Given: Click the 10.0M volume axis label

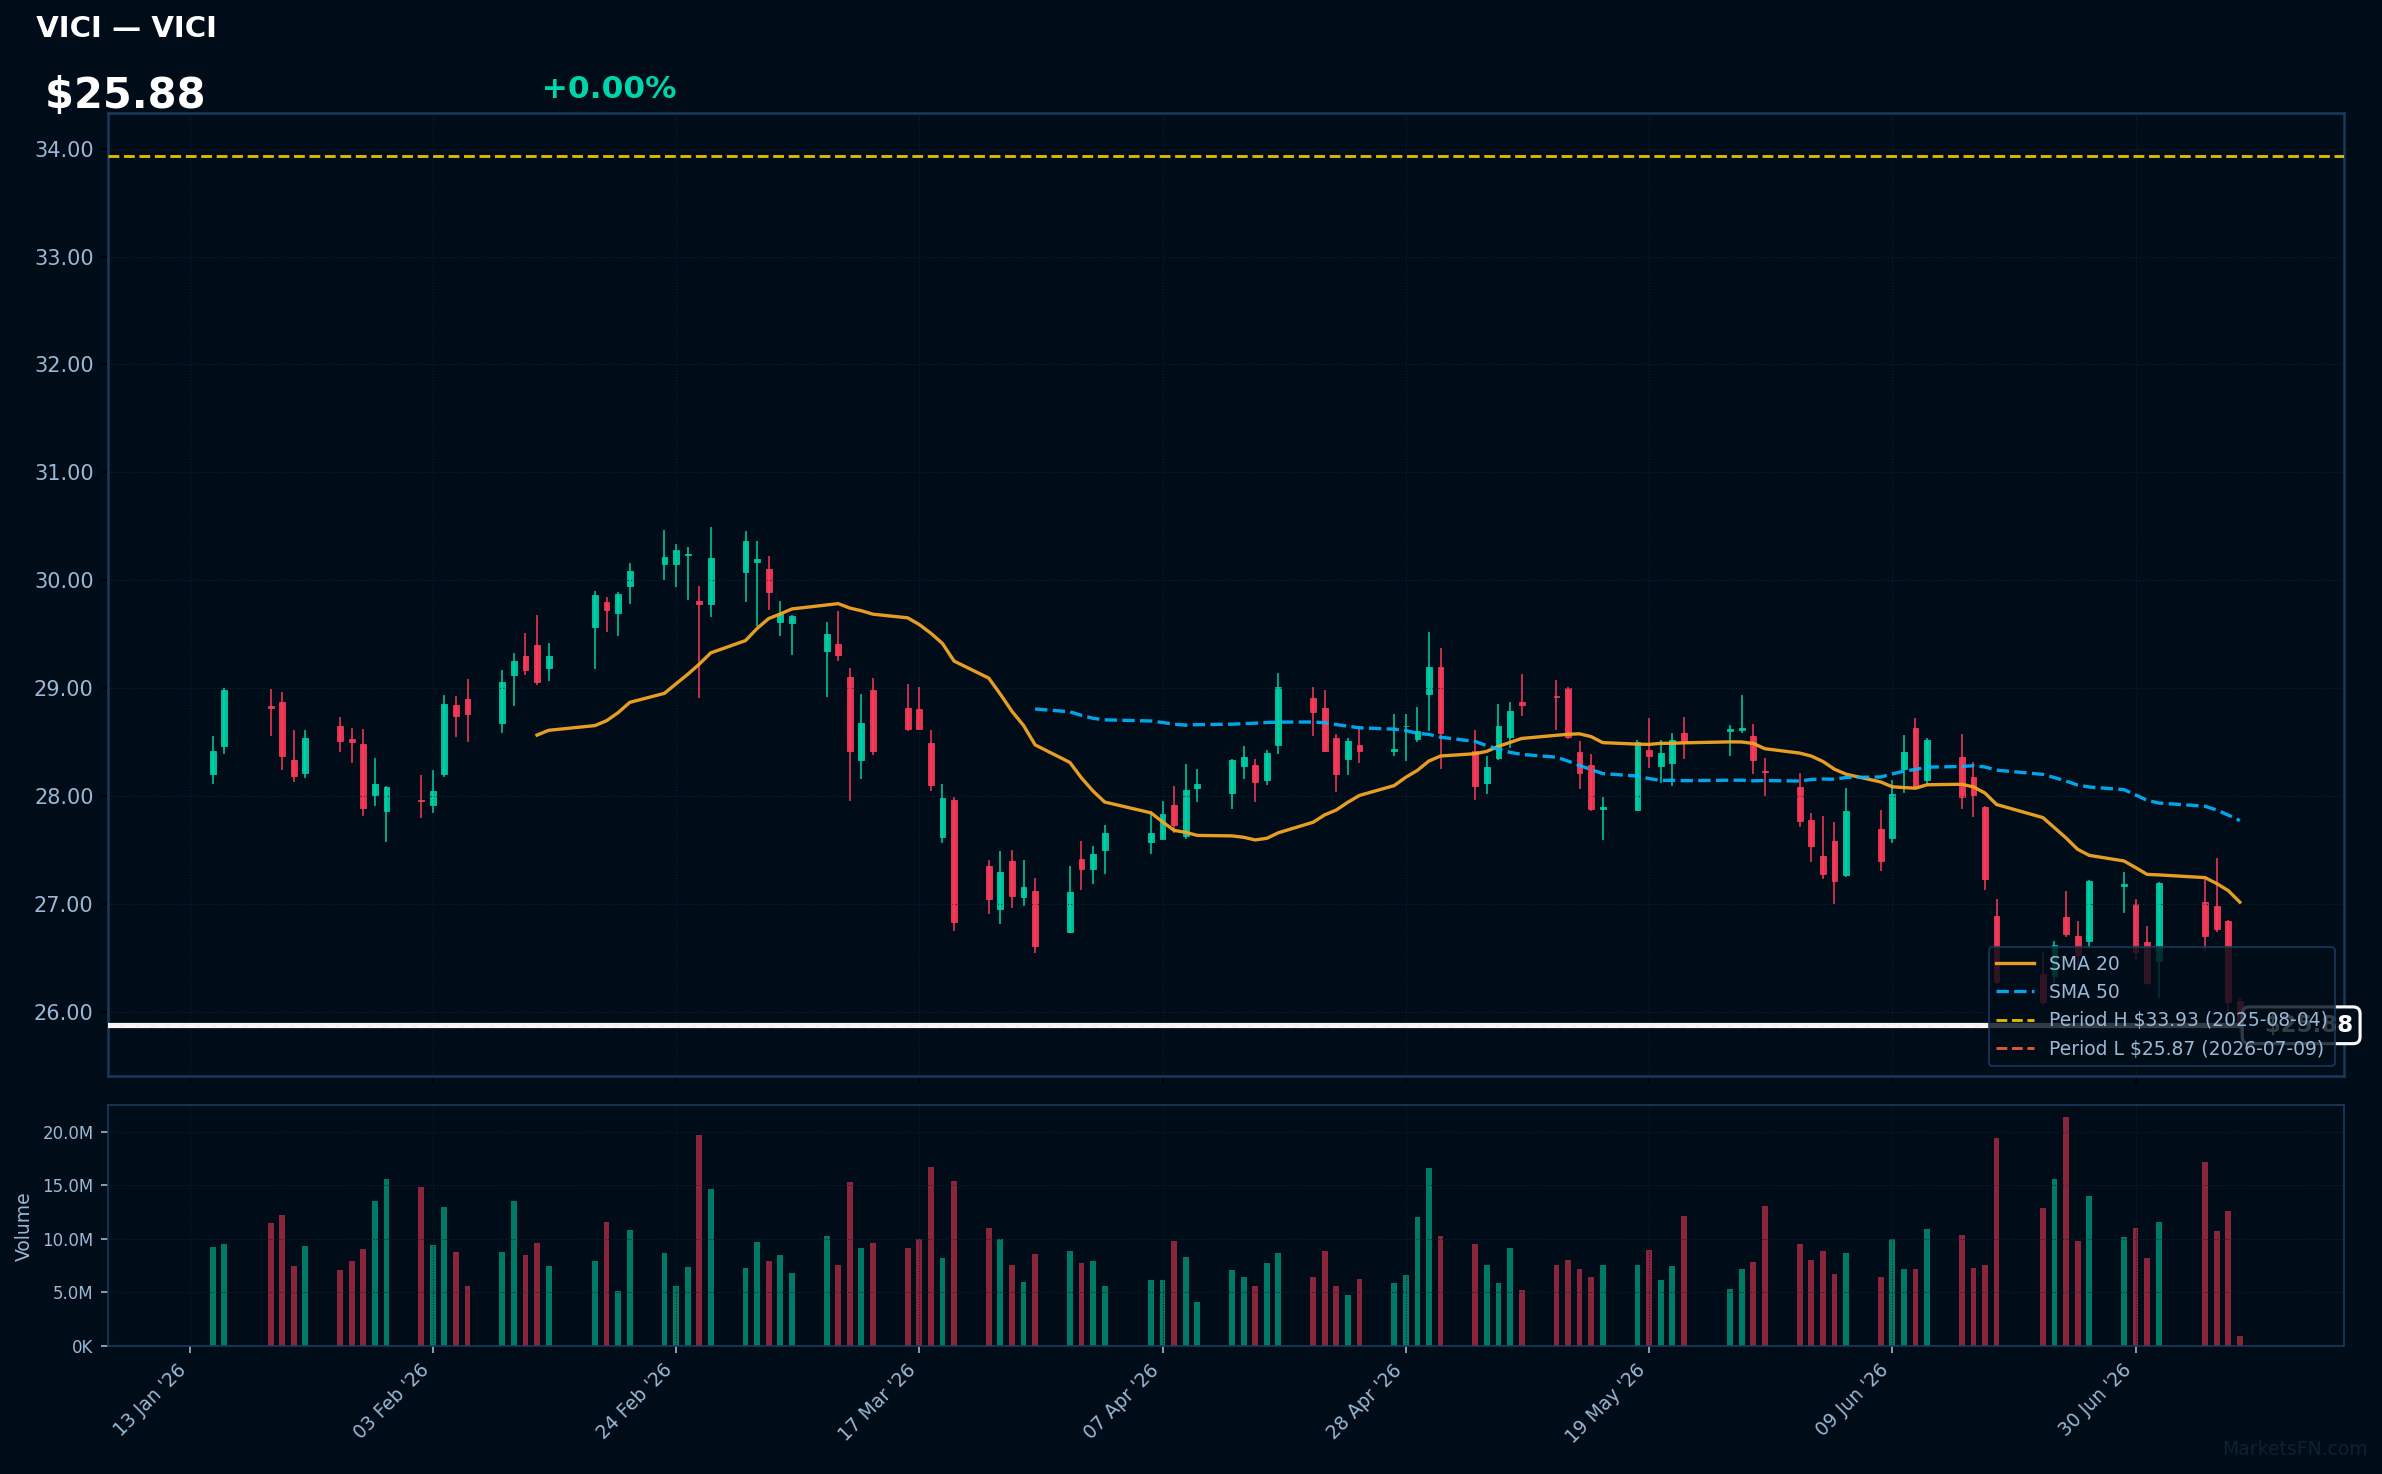Looking at the screenshot, I should 68,1240.
